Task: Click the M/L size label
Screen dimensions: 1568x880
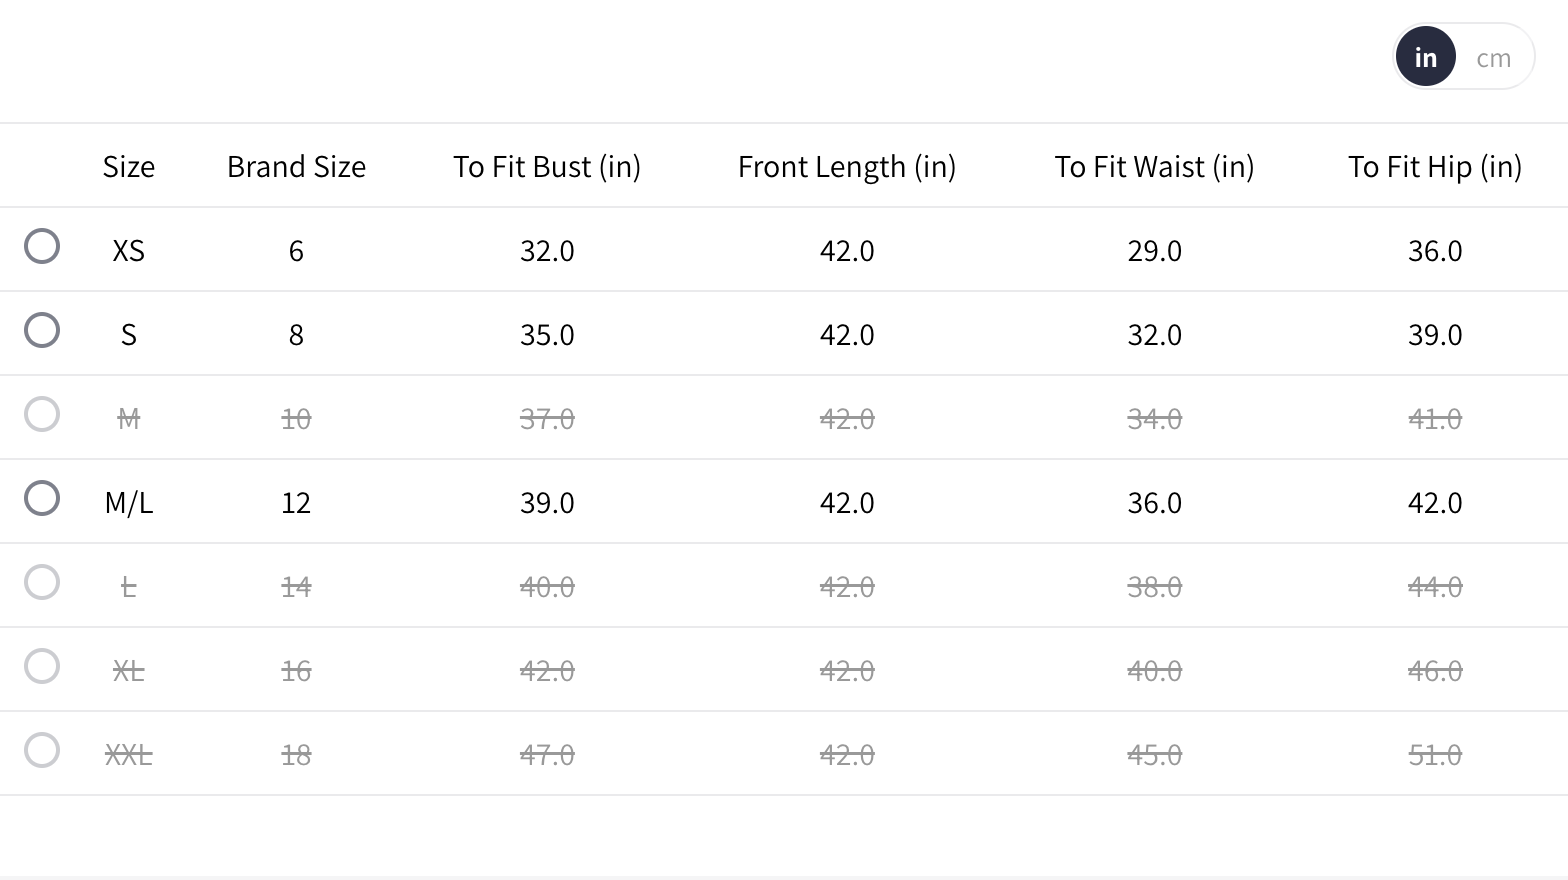Action: 129,503
